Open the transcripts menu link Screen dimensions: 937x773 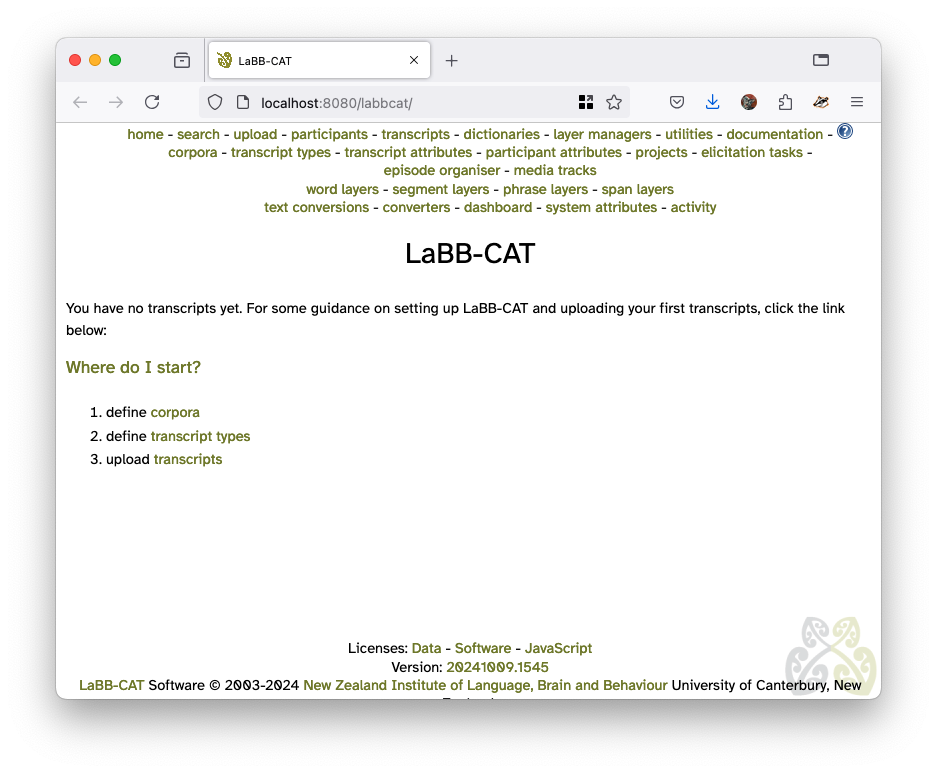[x=415, y=134]
